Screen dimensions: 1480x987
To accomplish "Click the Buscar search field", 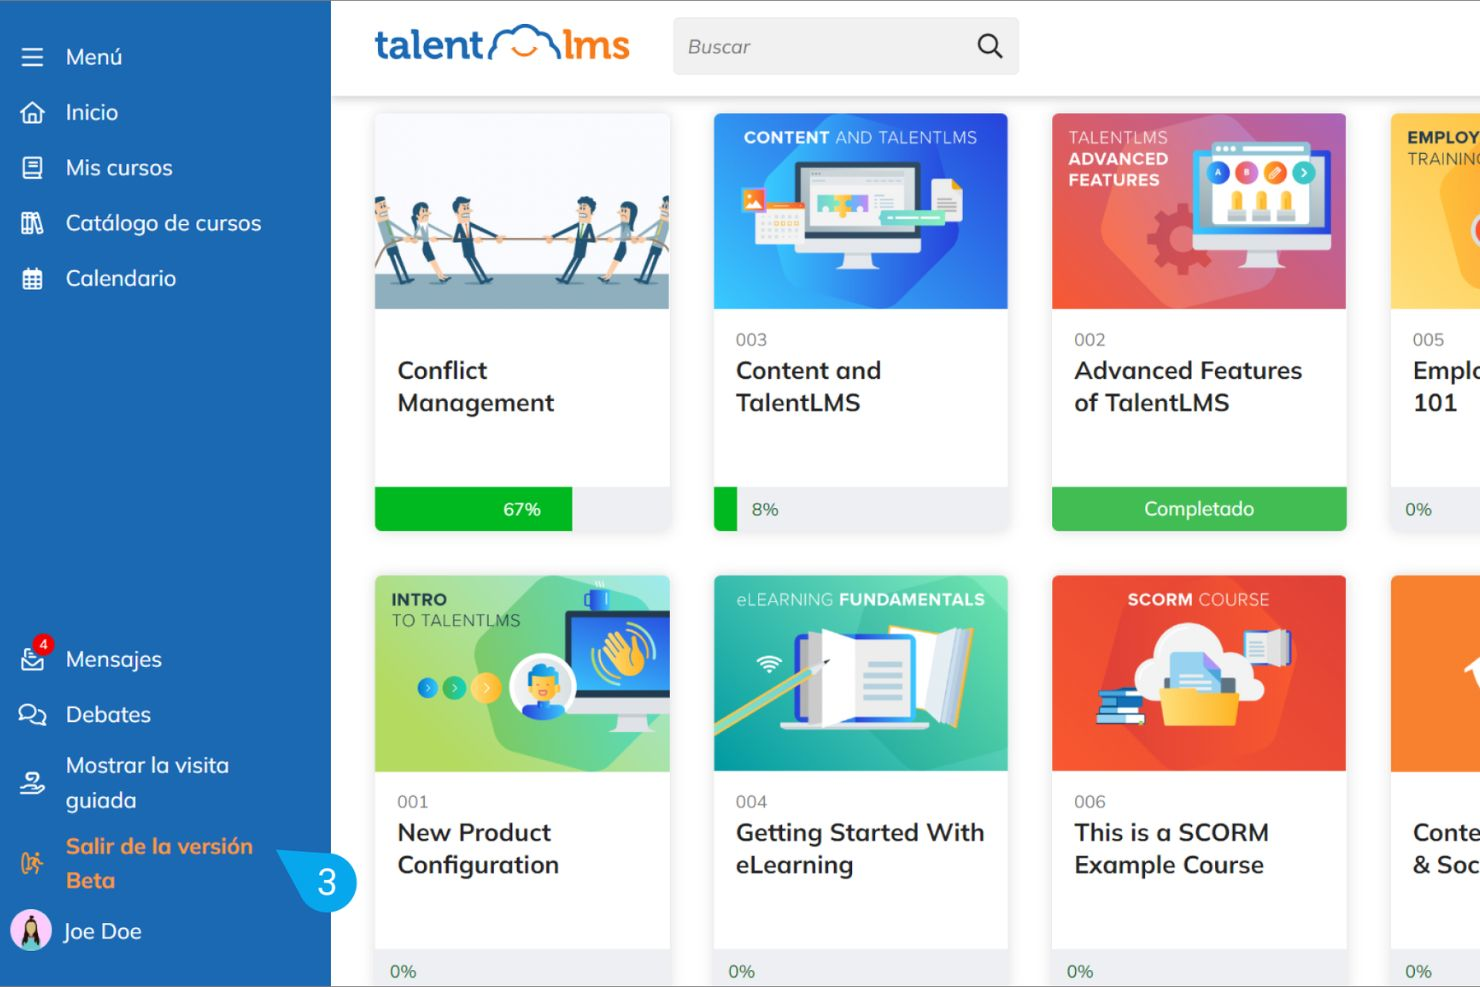I will pyautogui.click(x=846, y=46).
